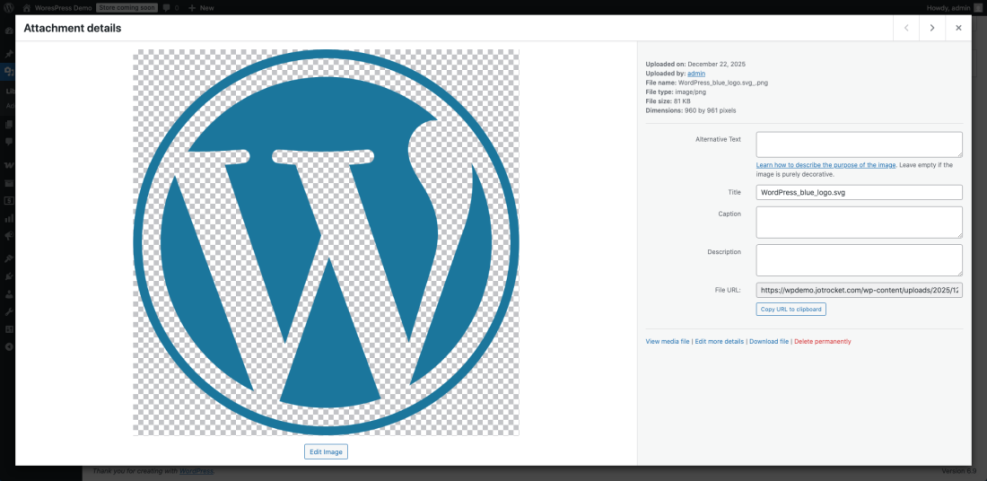This screenshot has width=987, height=481.
Task: Click Copy URL to clipboard button
Action: [x=791, y=309]
